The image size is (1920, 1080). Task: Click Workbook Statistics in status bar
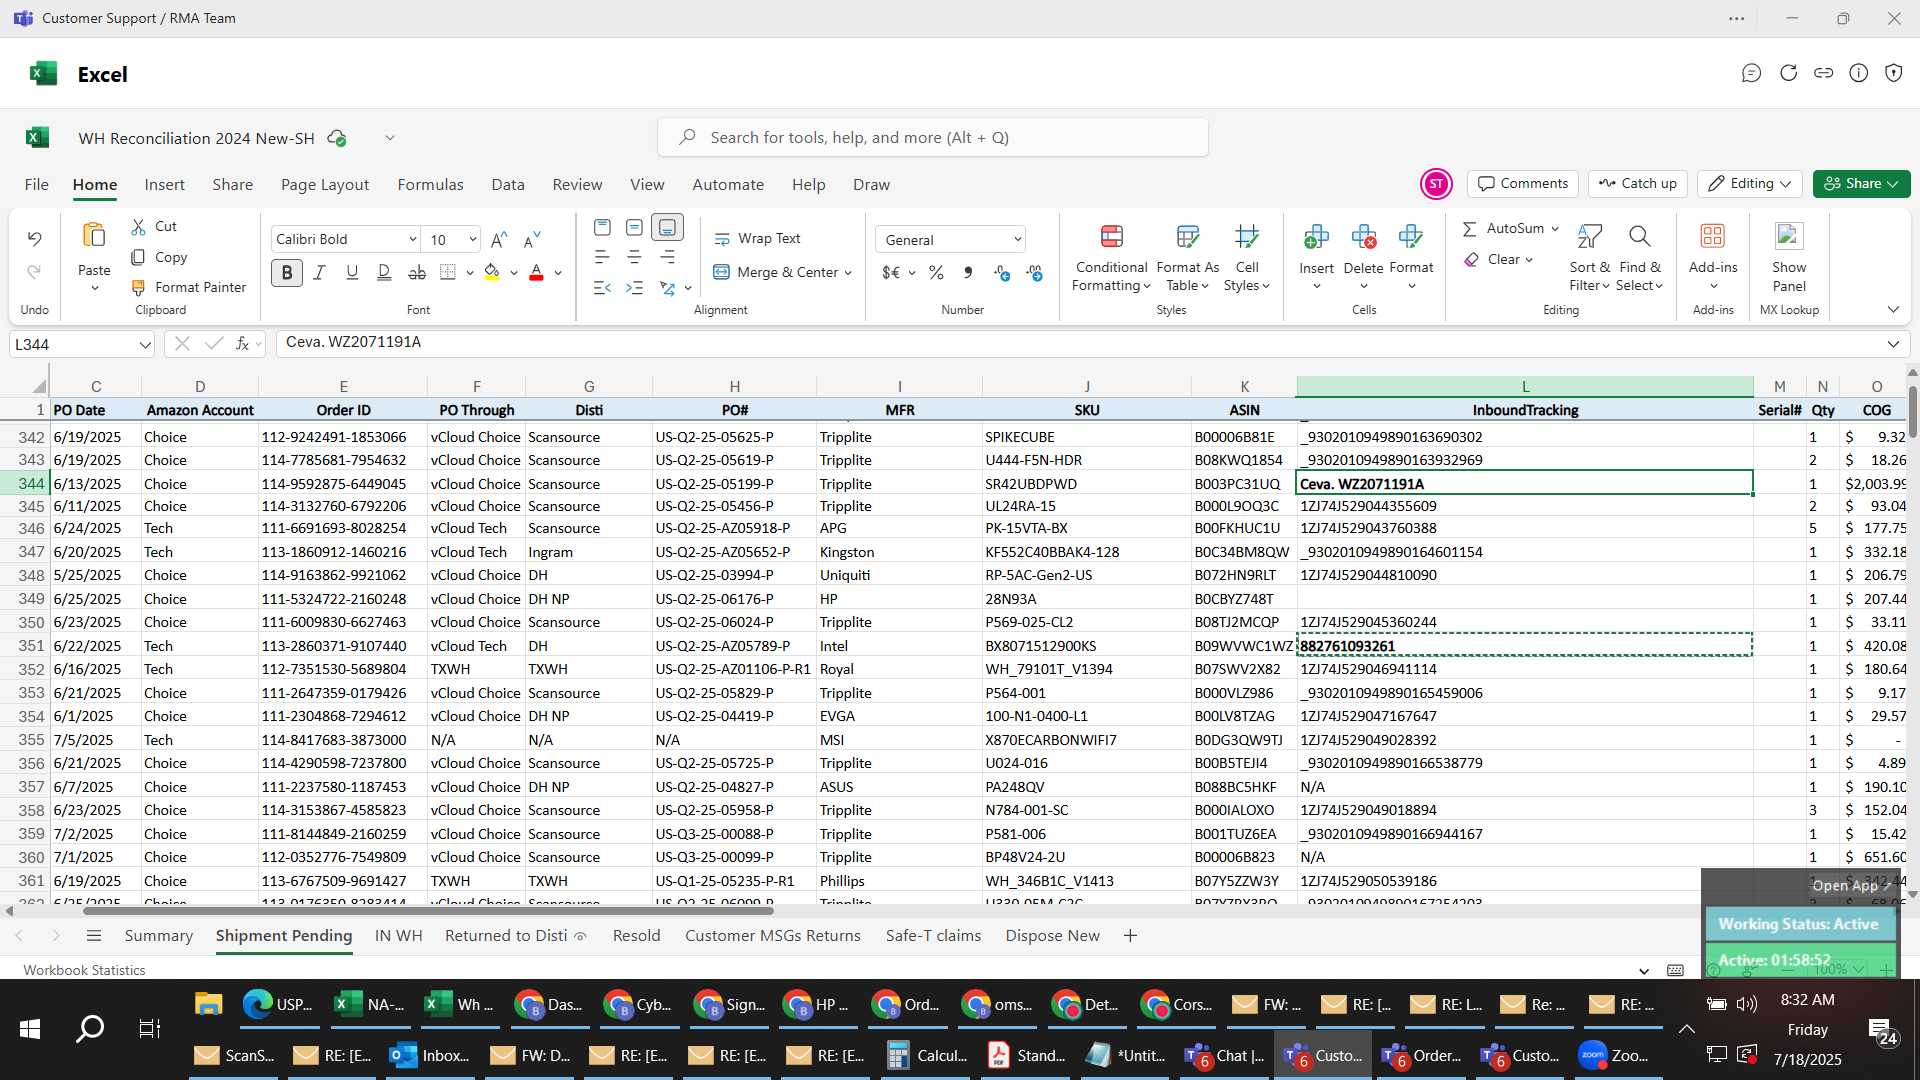(x=84, y=970)
